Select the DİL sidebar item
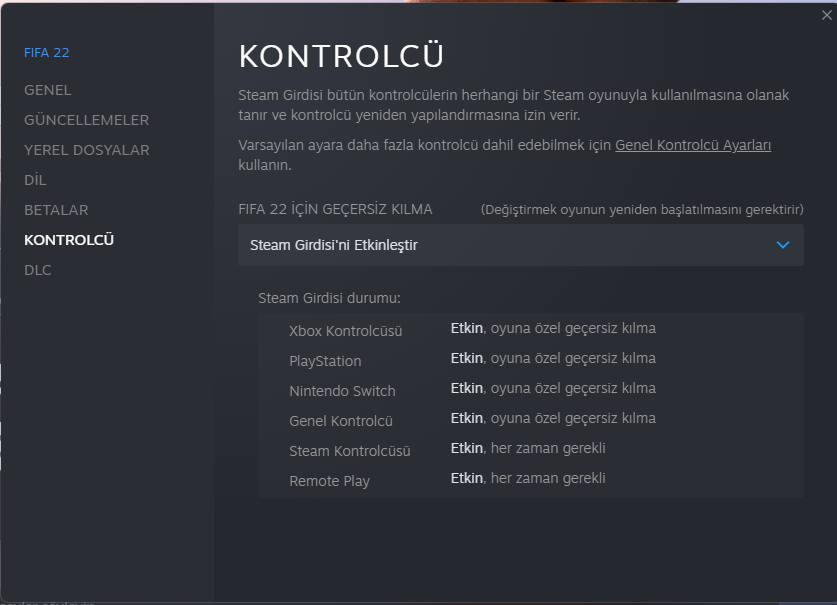The width and height of the screenshot is (837, 605). tap(35, 180)
